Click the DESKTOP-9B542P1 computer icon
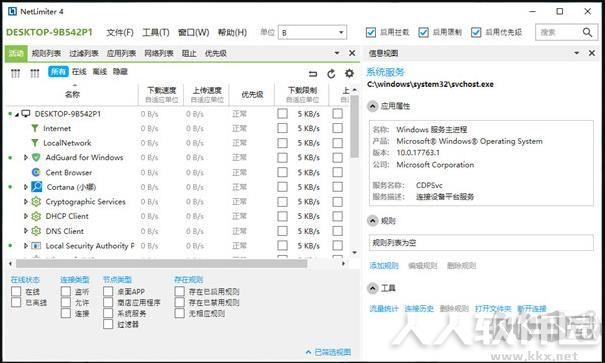Viewport: 605px width, 363px height. [26, 113]
